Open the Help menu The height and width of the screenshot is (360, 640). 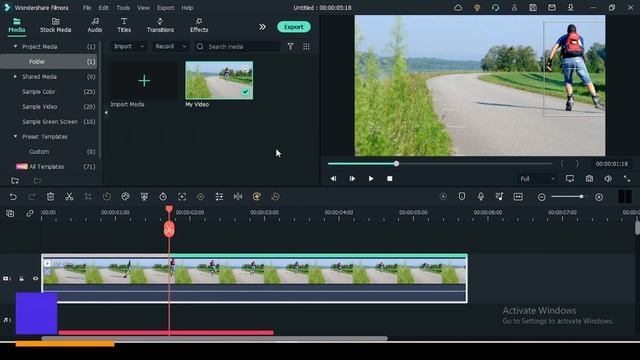point(187,8)
